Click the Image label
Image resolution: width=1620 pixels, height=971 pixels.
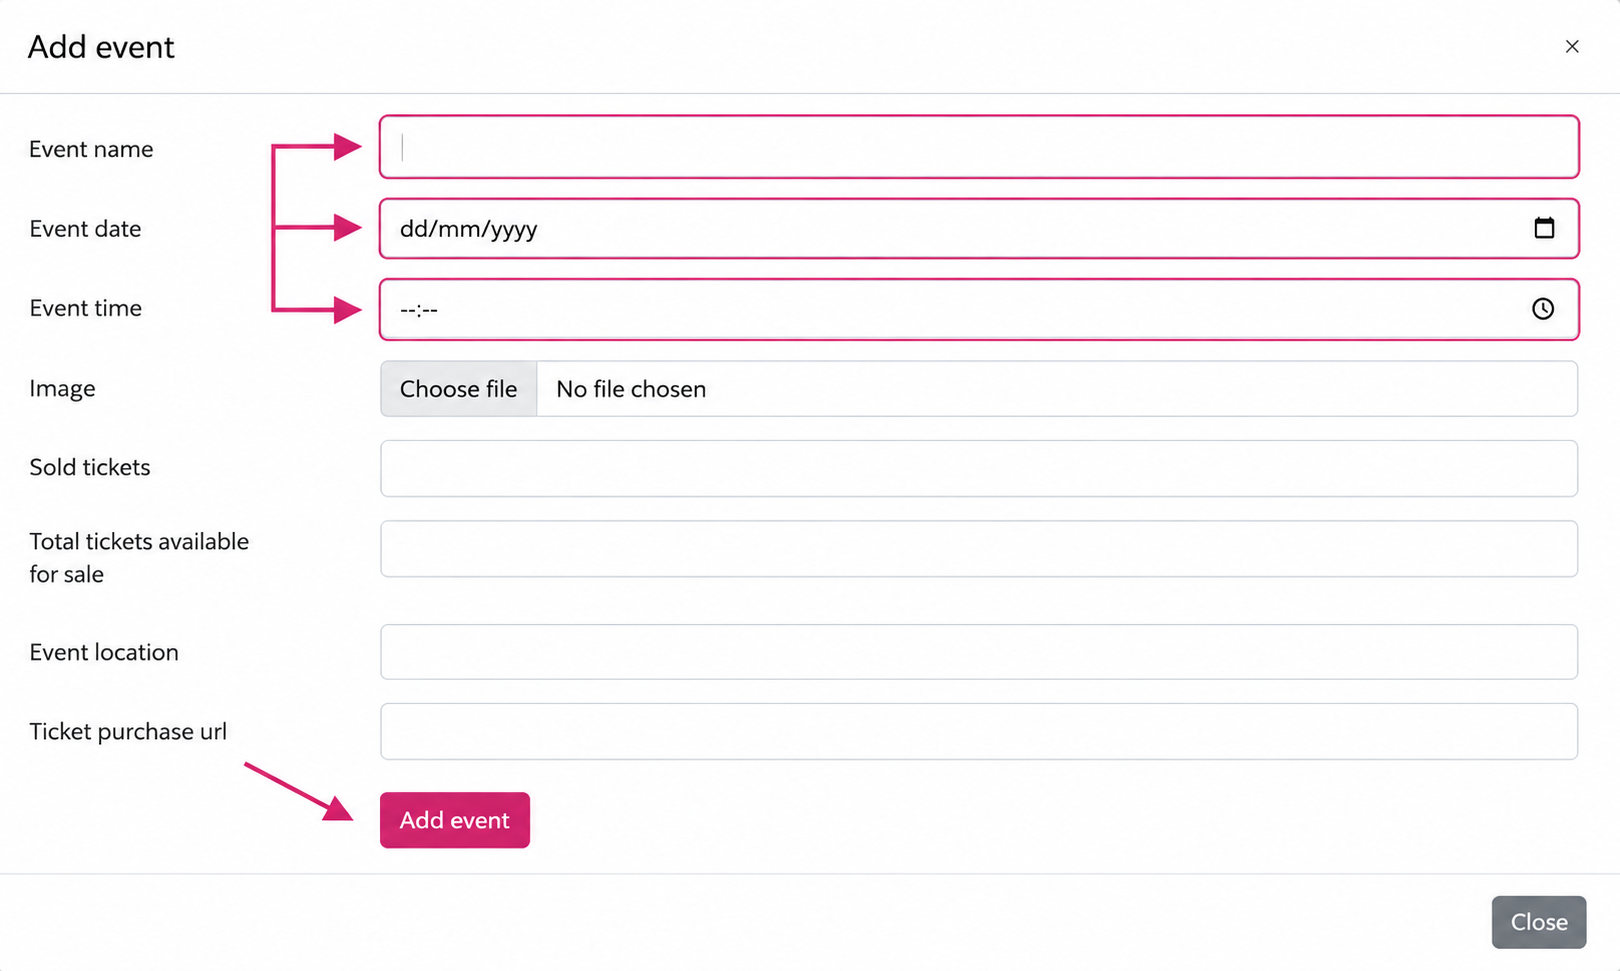[x=62, y=388]
